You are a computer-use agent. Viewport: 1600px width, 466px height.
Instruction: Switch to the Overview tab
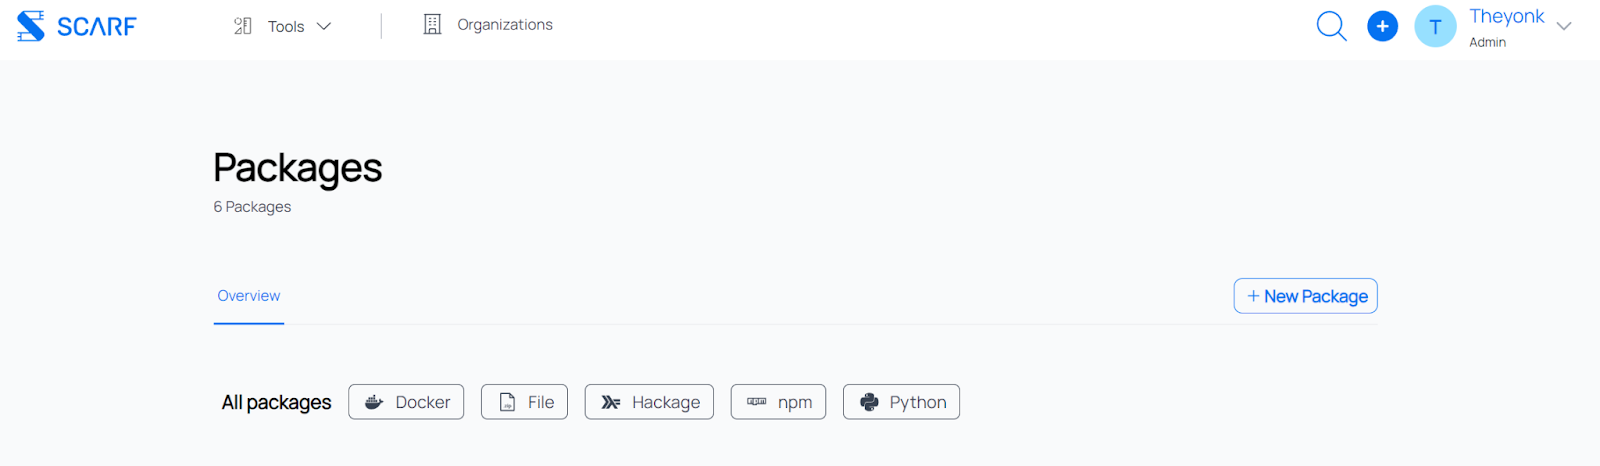(x=249, y=296)
